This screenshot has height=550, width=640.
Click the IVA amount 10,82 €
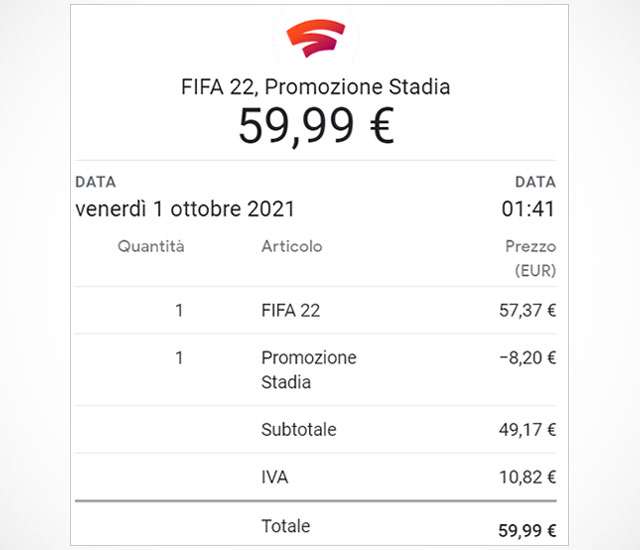click(527, 479)
